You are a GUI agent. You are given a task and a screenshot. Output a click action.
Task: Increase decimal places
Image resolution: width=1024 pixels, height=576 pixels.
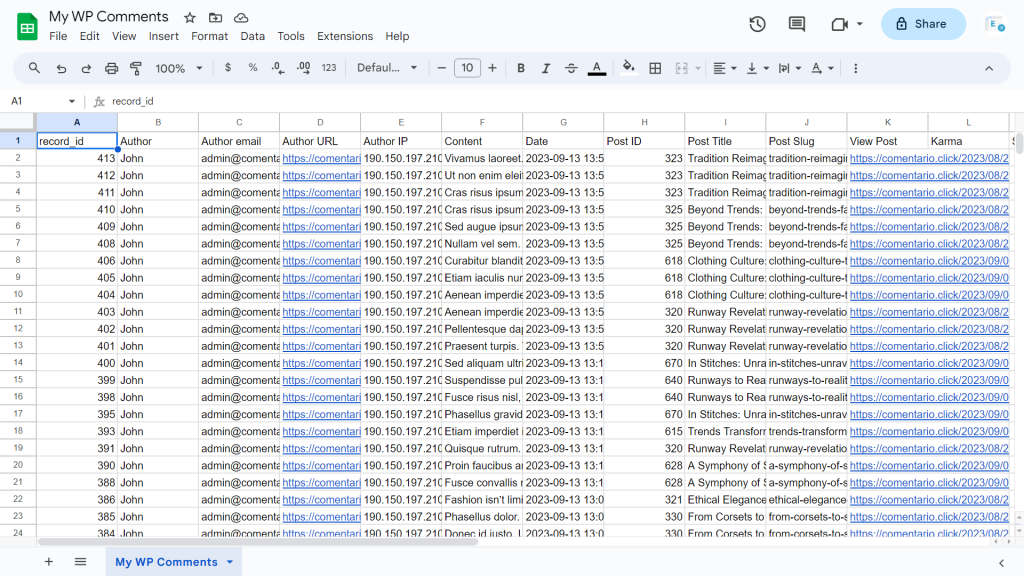click(x=301, y=68)
